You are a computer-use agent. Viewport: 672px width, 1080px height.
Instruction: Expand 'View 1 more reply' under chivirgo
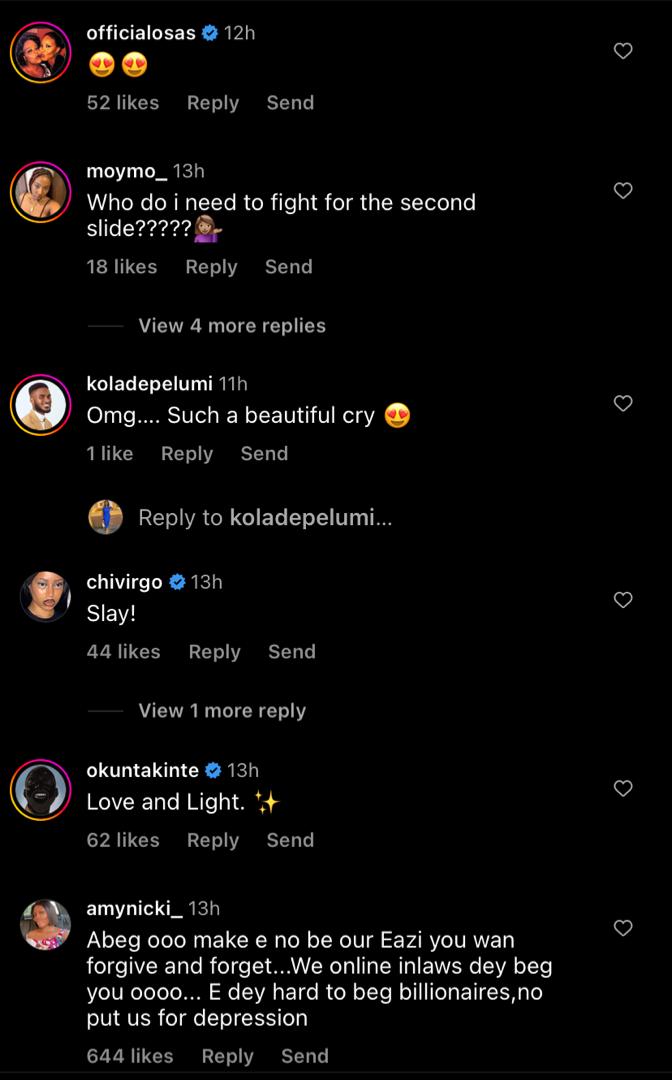coord(222,711)
